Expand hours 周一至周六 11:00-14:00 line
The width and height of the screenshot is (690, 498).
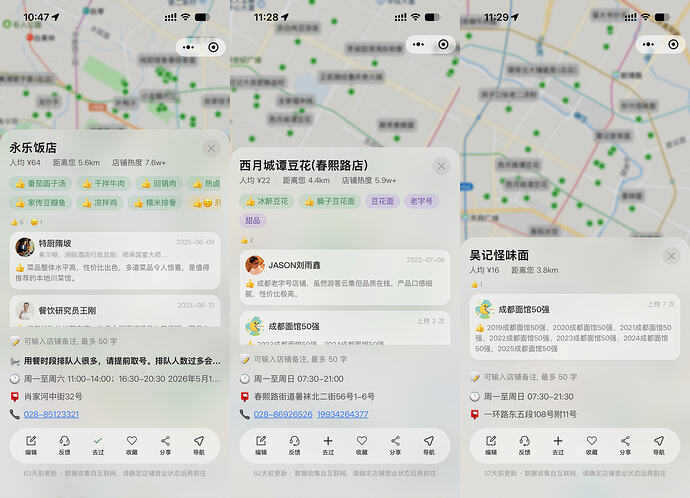[x=115, y=379]
